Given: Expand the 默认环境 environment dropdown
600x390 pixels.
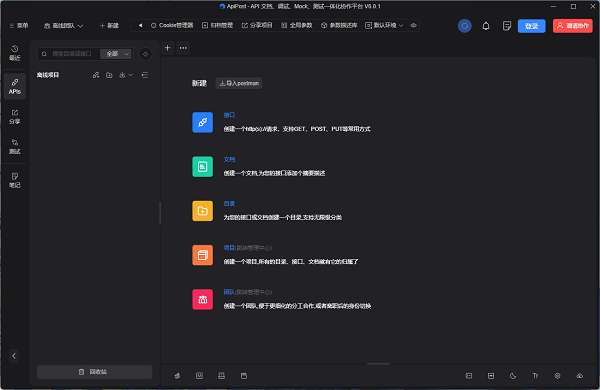Looking at the screenshot, I should 384,25.
